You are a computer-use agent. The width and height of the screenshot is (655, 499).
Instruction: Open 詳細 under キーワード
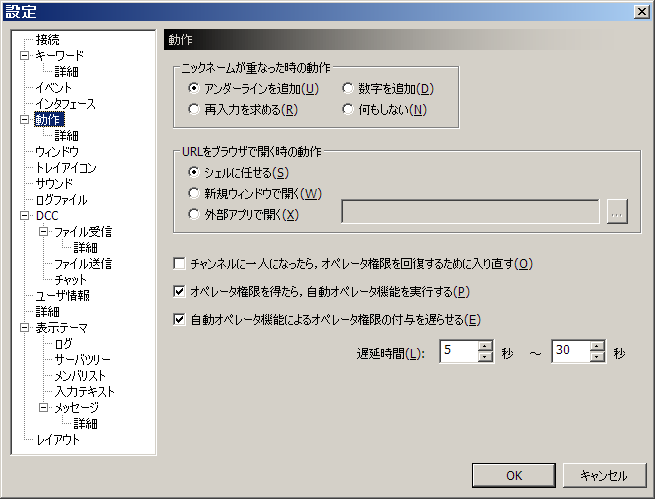pos(66,72)
